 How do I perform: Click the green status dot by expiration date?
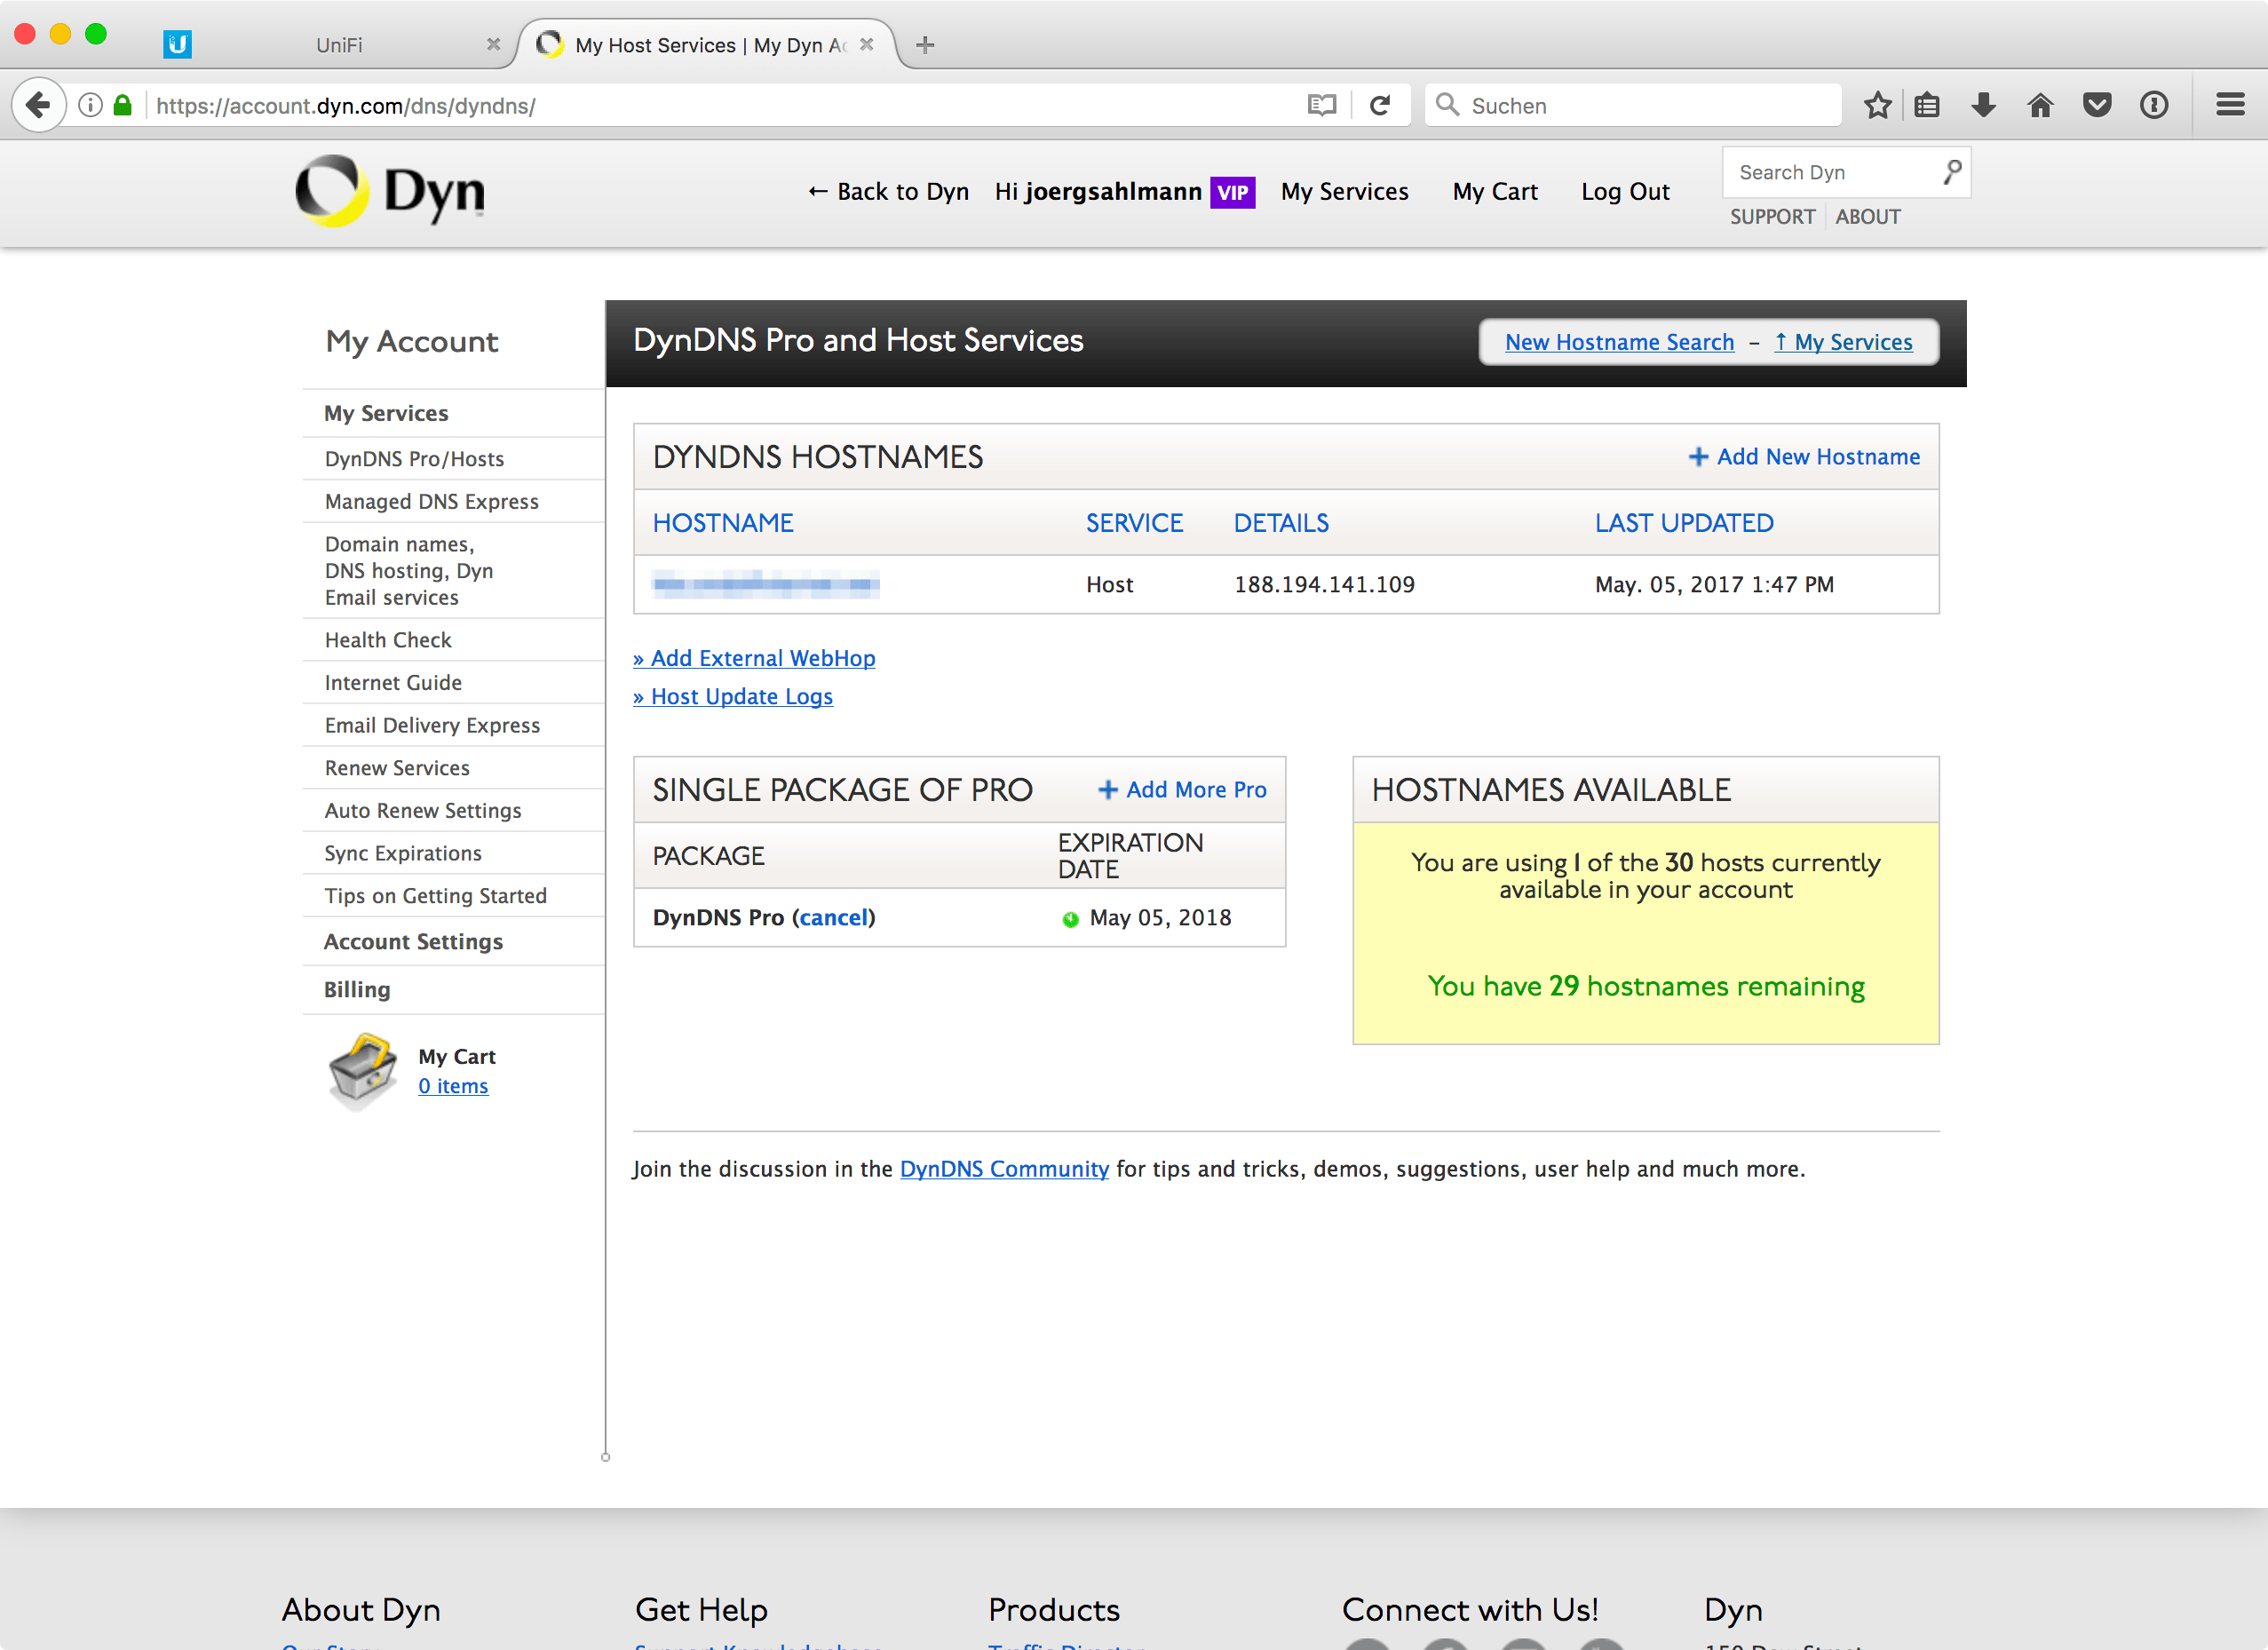[x=1070, y=919]
